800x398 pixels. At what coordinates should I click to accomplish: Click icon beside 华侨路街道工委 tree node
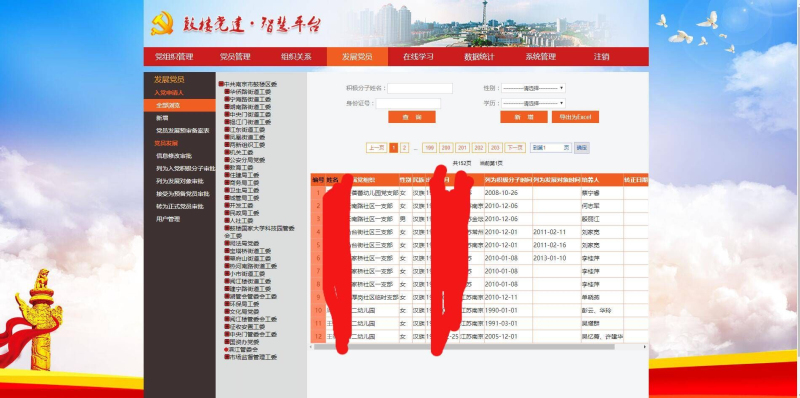227,92
